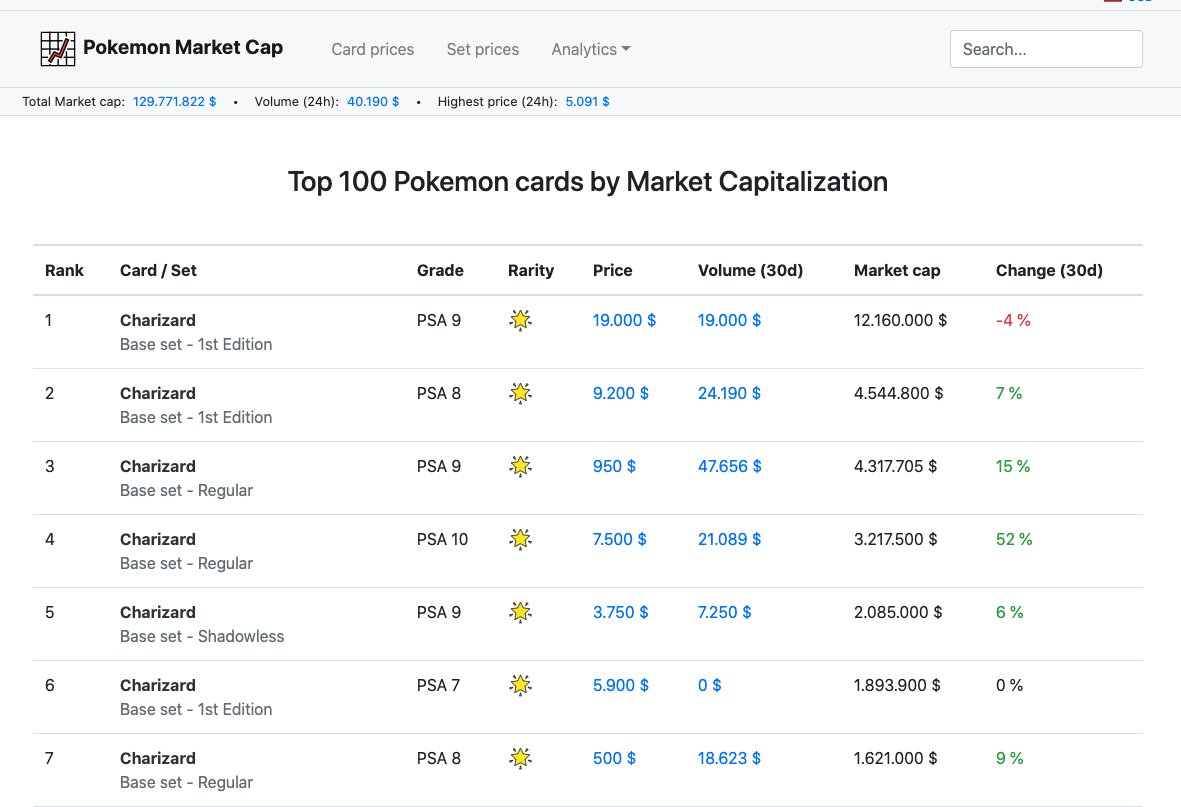The height and width of the screenshot is (807, 1181).
Task: Click Base set - 1st Edition in rank 6 row
Action: 196,709
